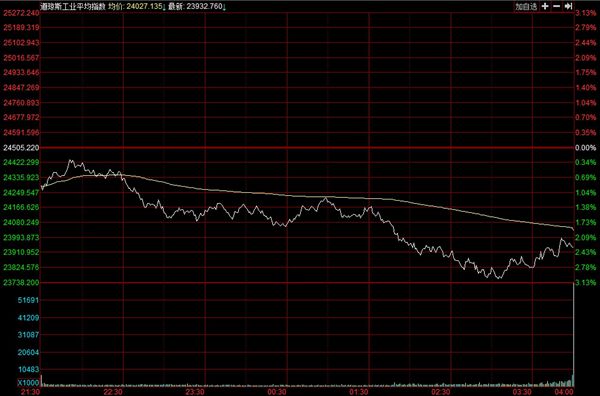Click the 加自选 add-to-watchlist button

526,6
